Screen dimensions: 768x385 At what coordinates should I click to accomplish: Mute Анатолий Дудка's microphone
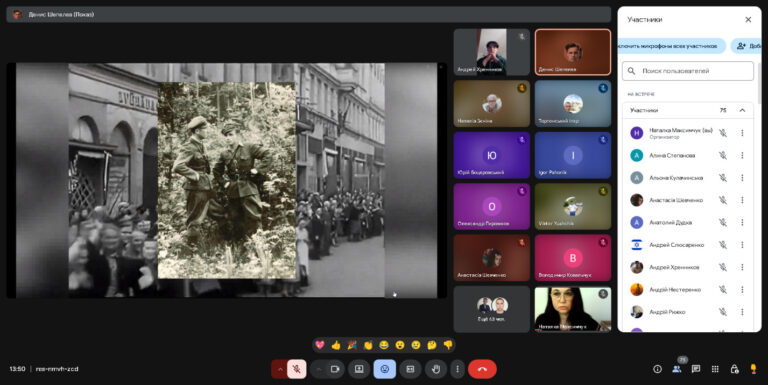(x=722, y=222)
